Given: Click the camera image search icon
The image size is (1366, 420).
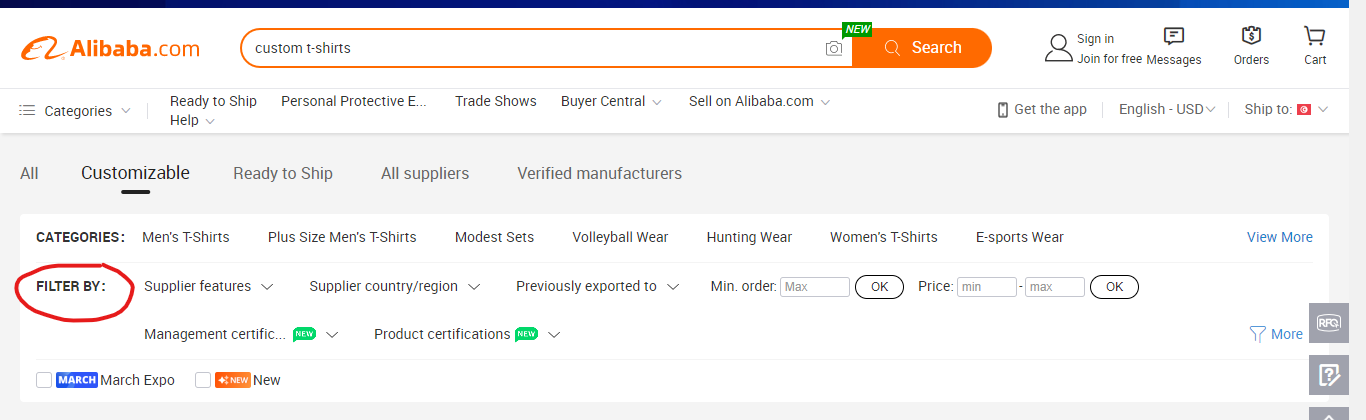Looking at the screenshot, I should [834, 48].
